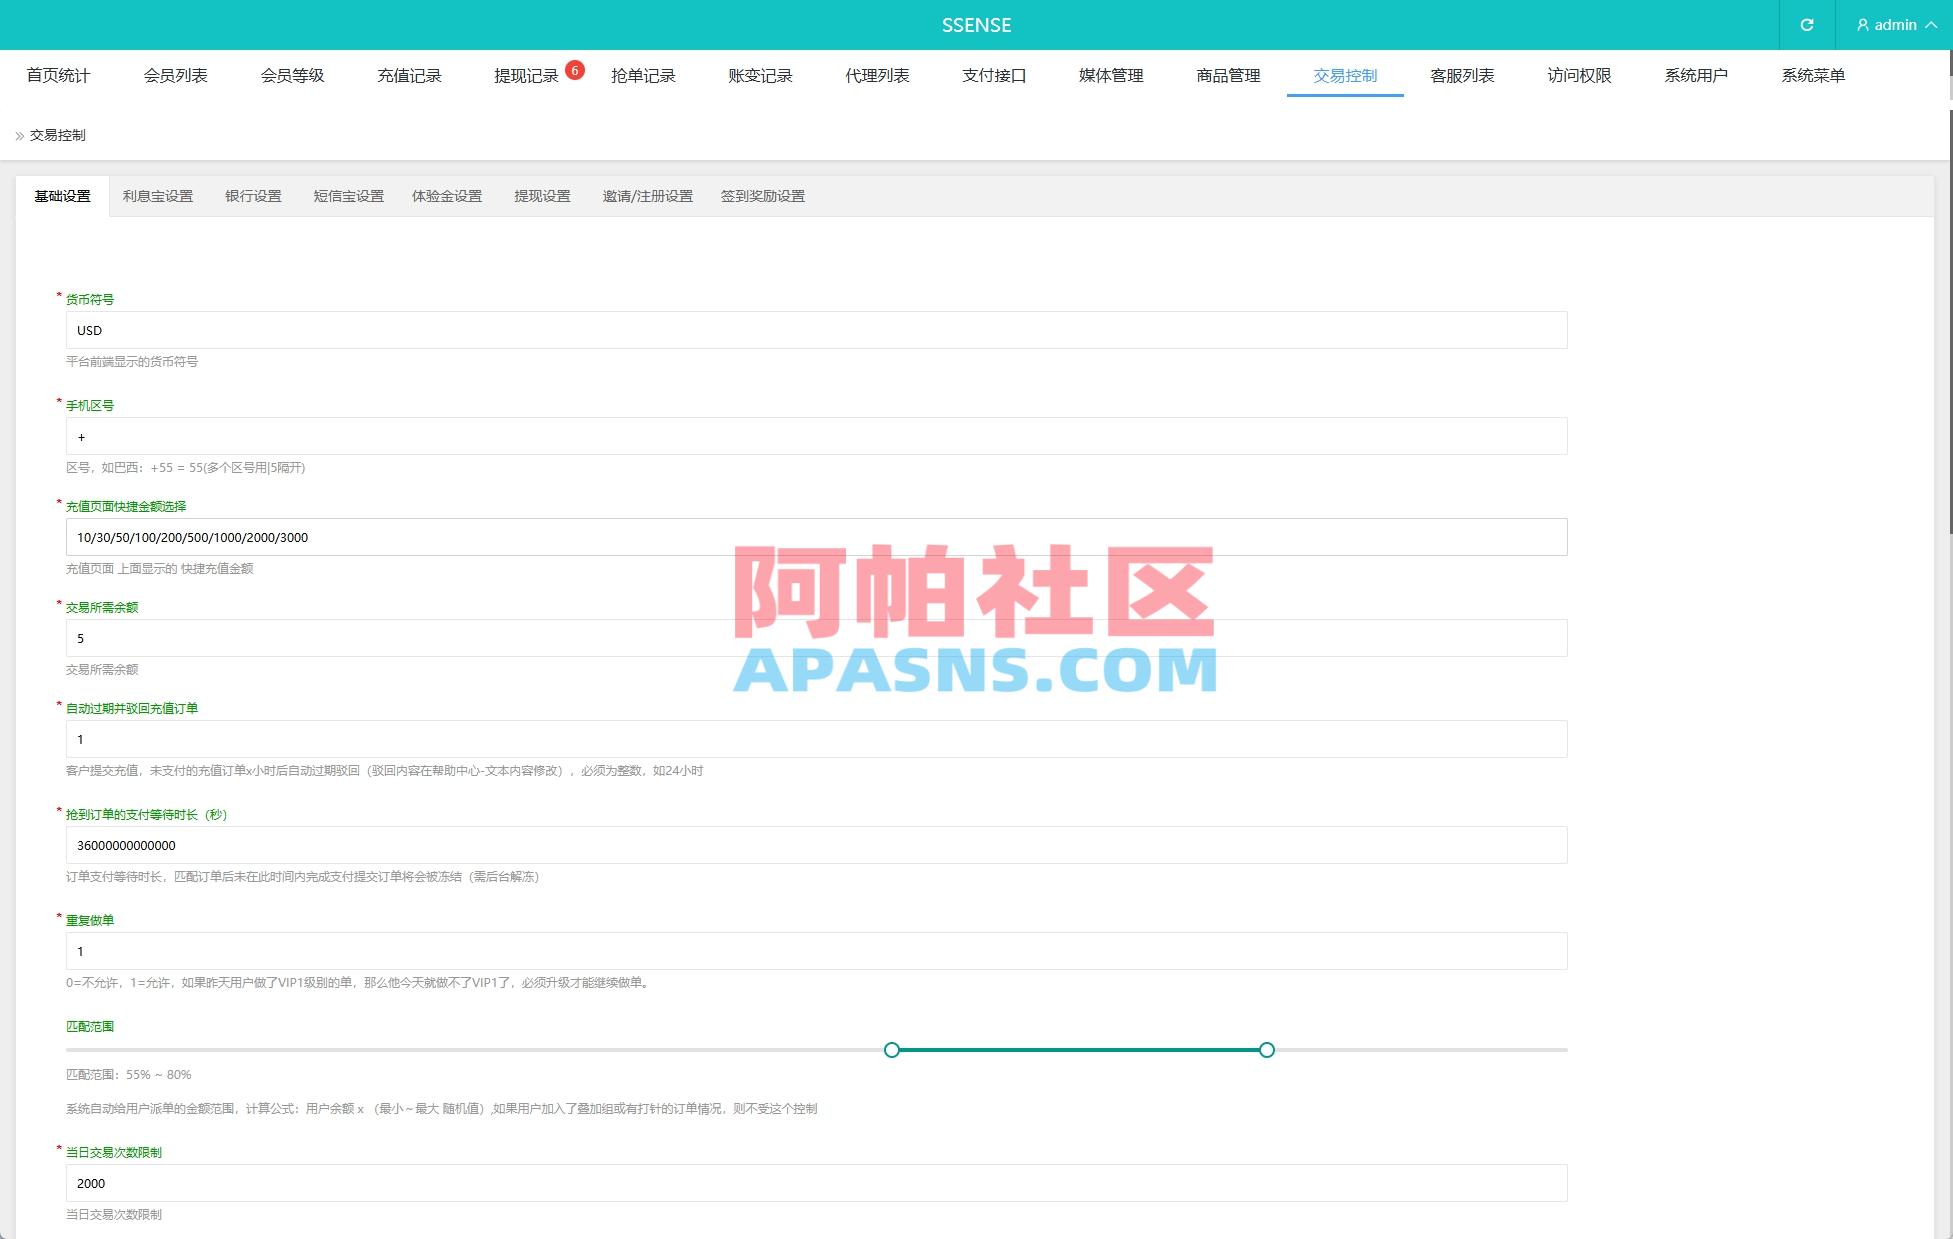The height and width of the screenshot is (1239, 1953).
Task: Open the 抢单记录 page
Action: (x=643, y=75)
